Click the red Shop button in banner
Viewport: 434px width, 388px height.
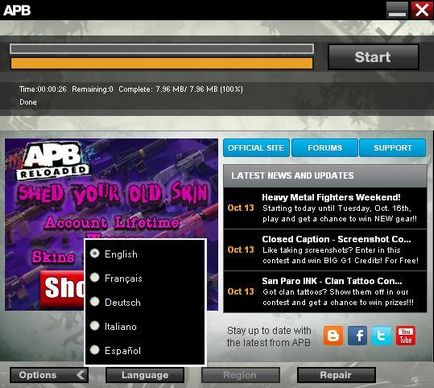62,289
